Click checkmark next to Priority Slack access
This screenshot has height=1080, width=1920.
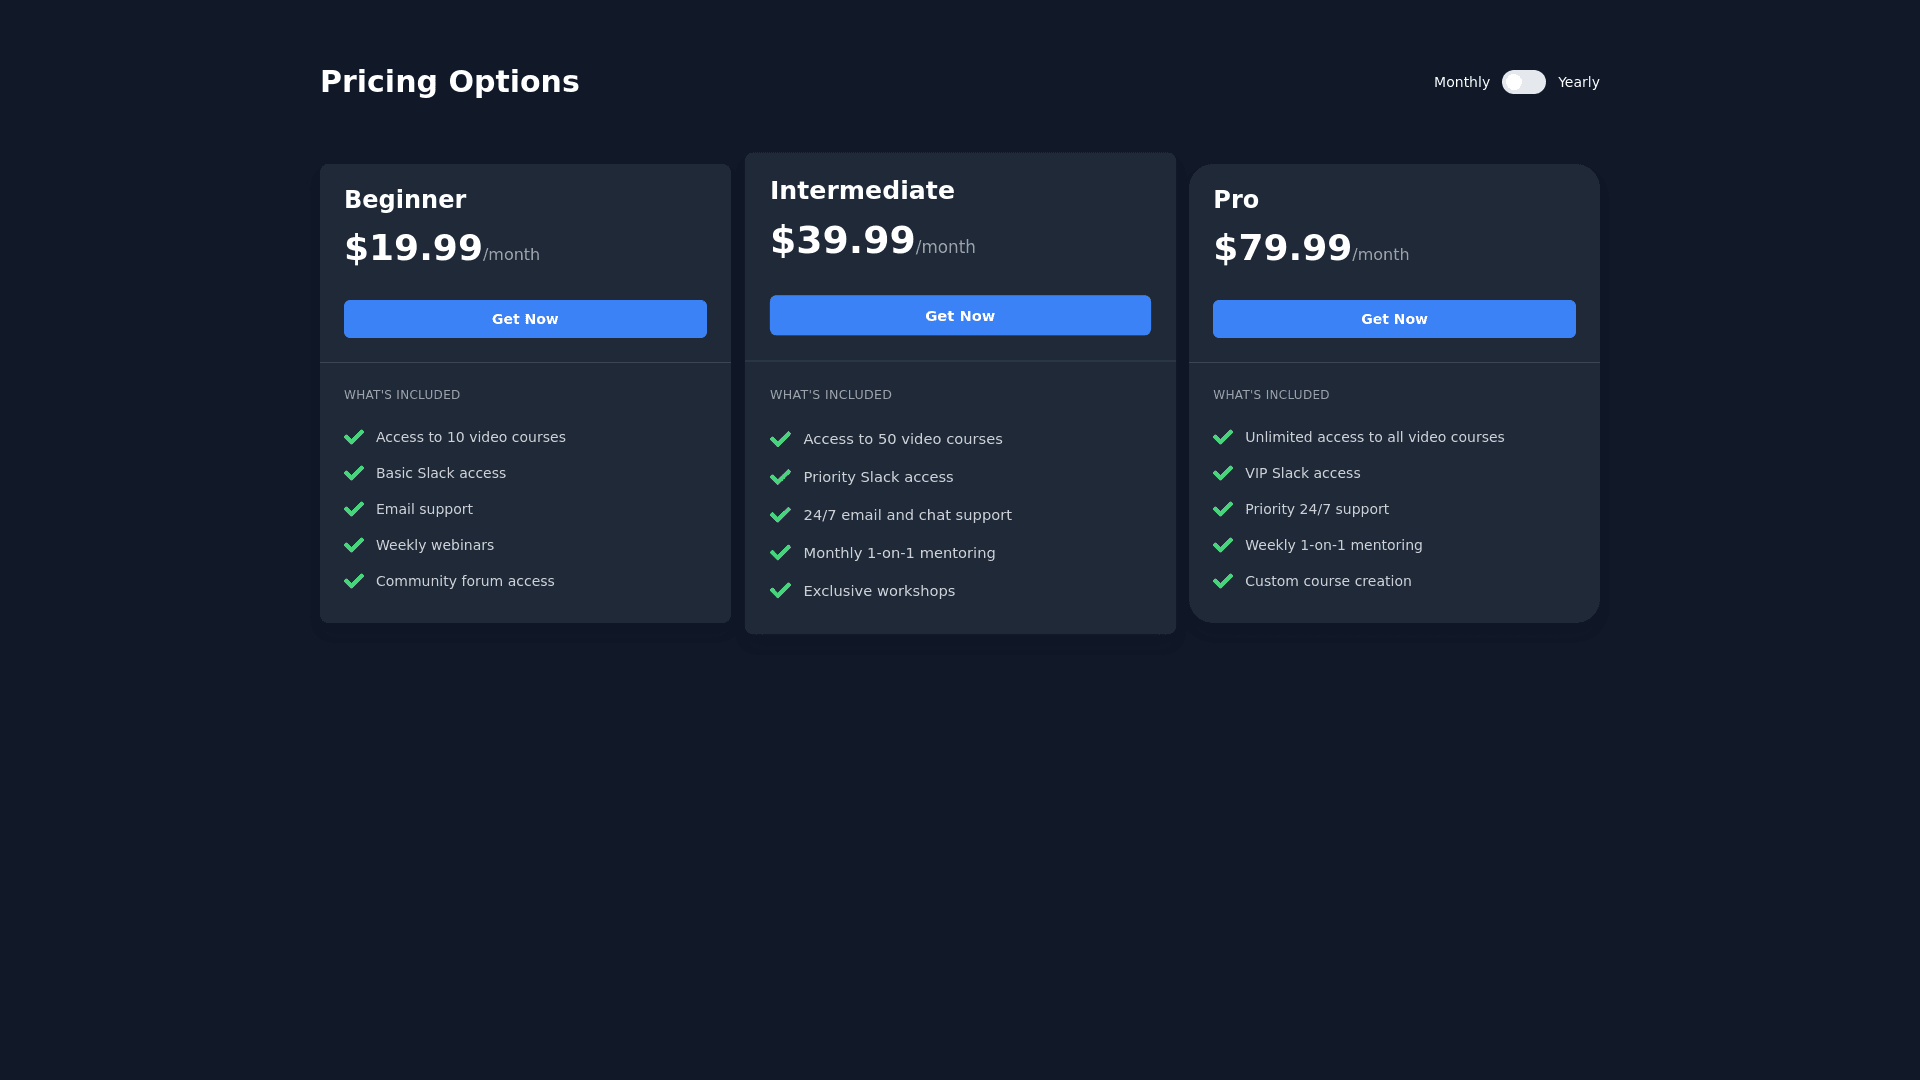coord(780,477)
